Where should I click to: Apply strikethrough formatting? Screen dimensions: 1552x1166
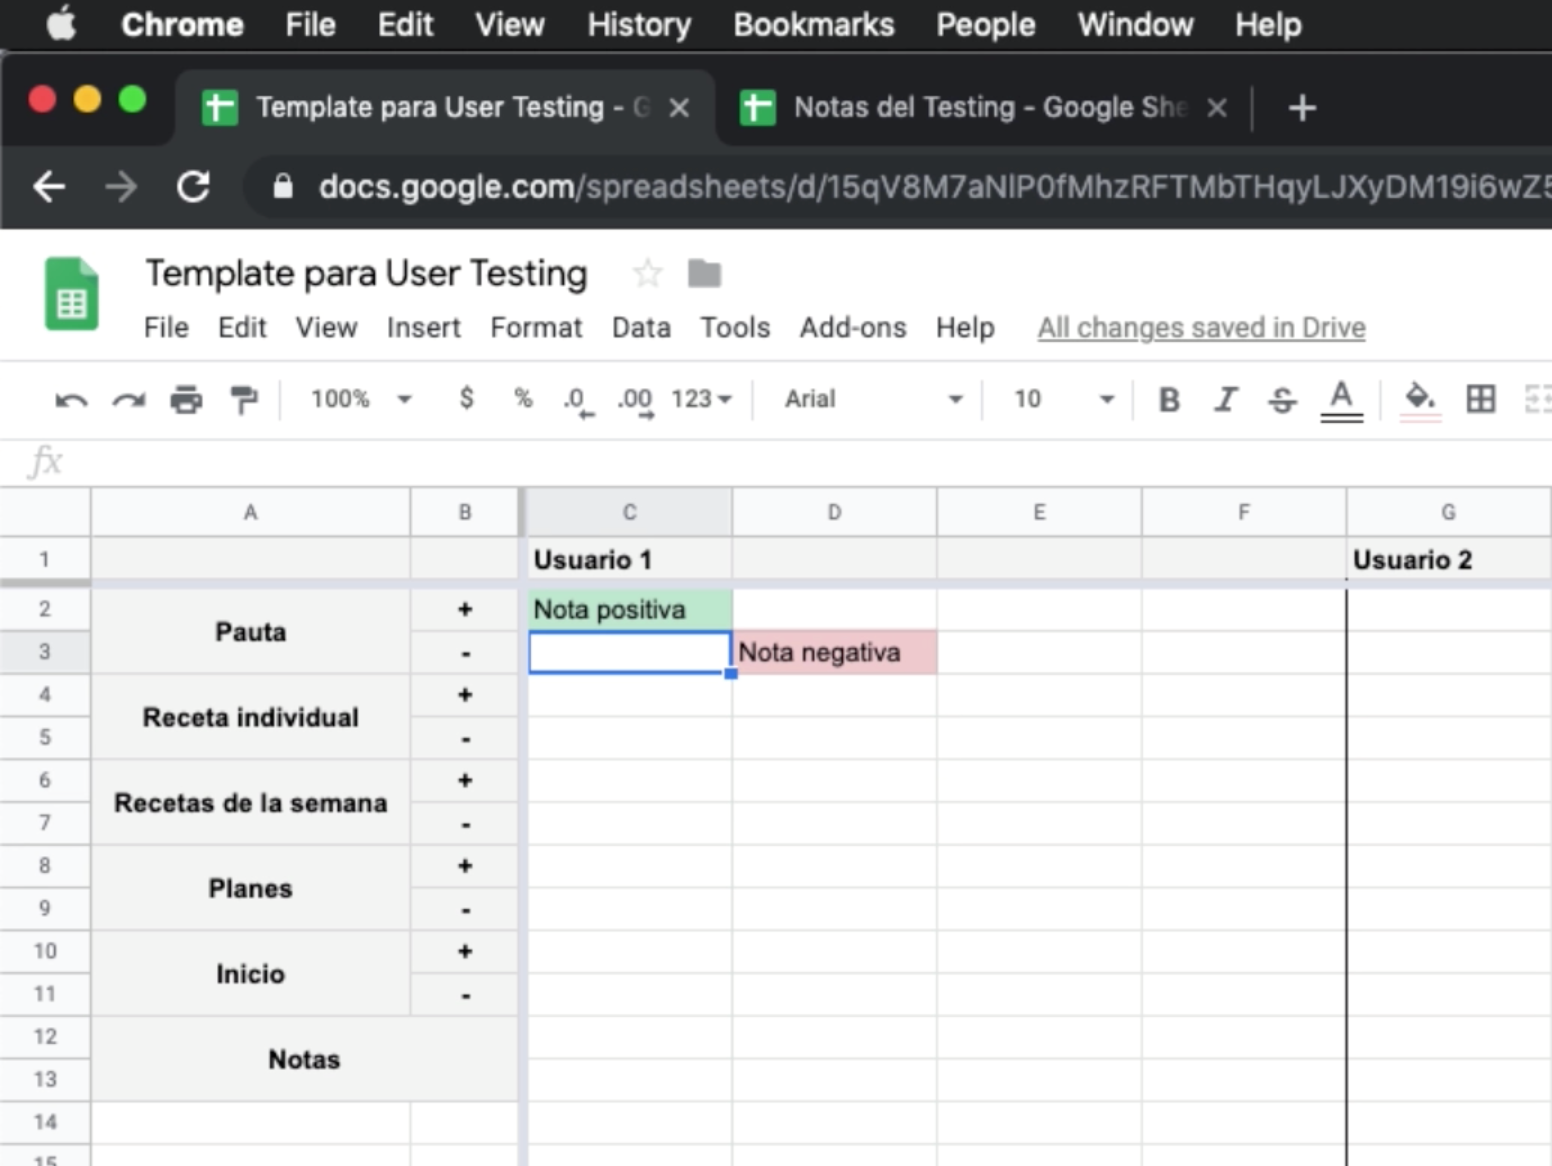1282,400
